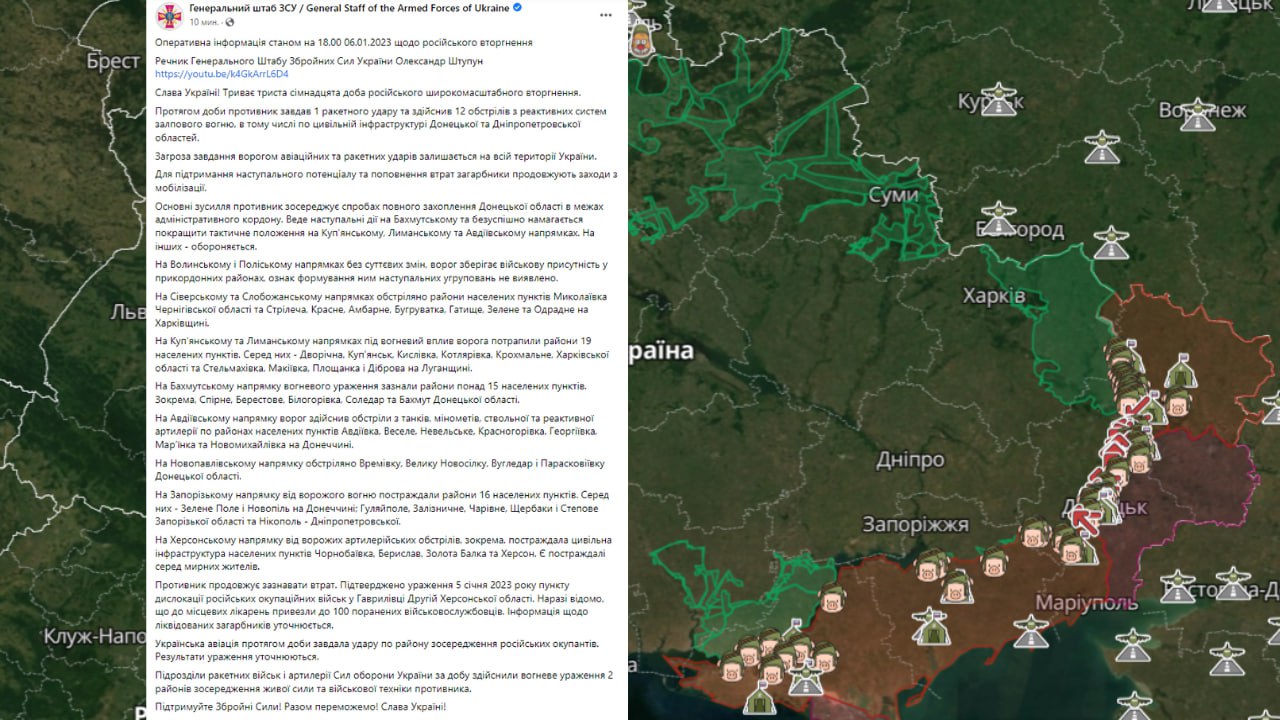
Task: Click the airfield icon right of Бєлгород
Action: point(1111,240)
